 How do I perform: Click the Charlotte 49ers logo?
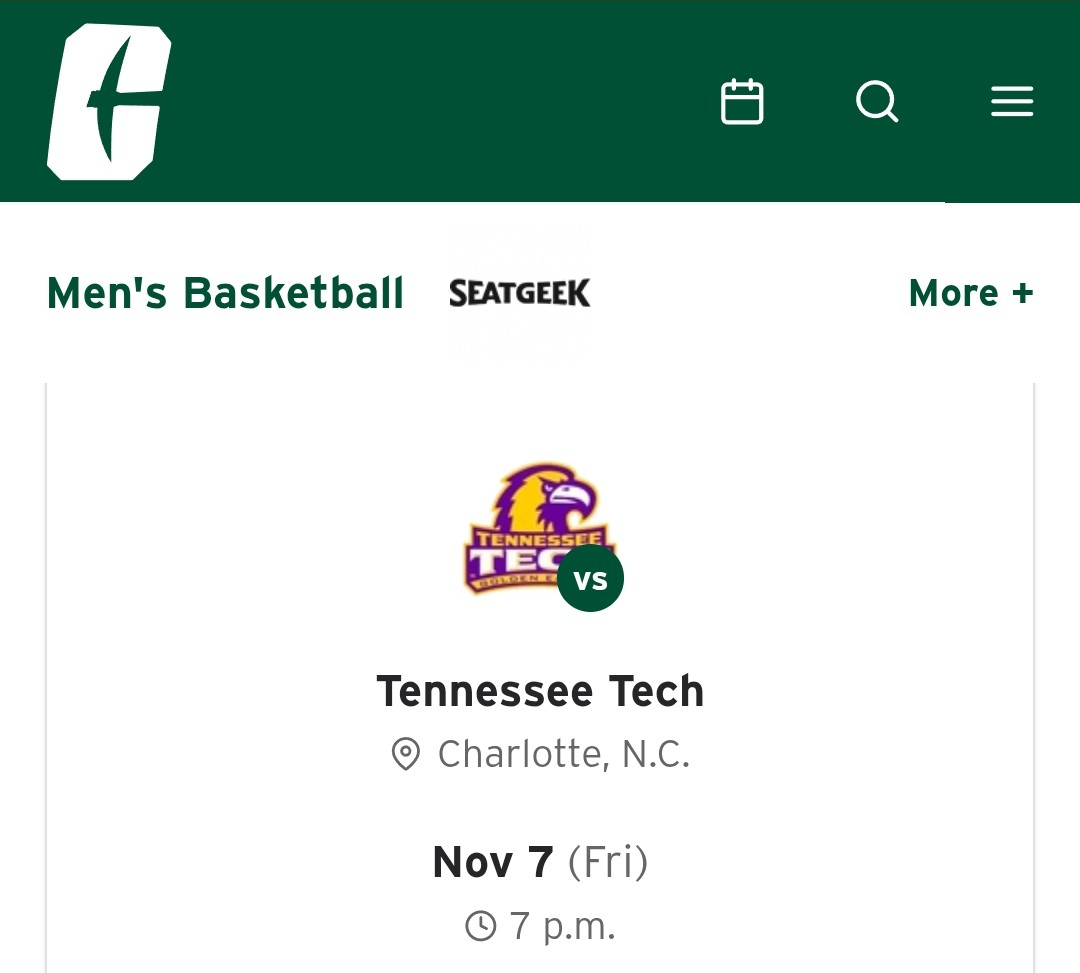tap(109, 102)
